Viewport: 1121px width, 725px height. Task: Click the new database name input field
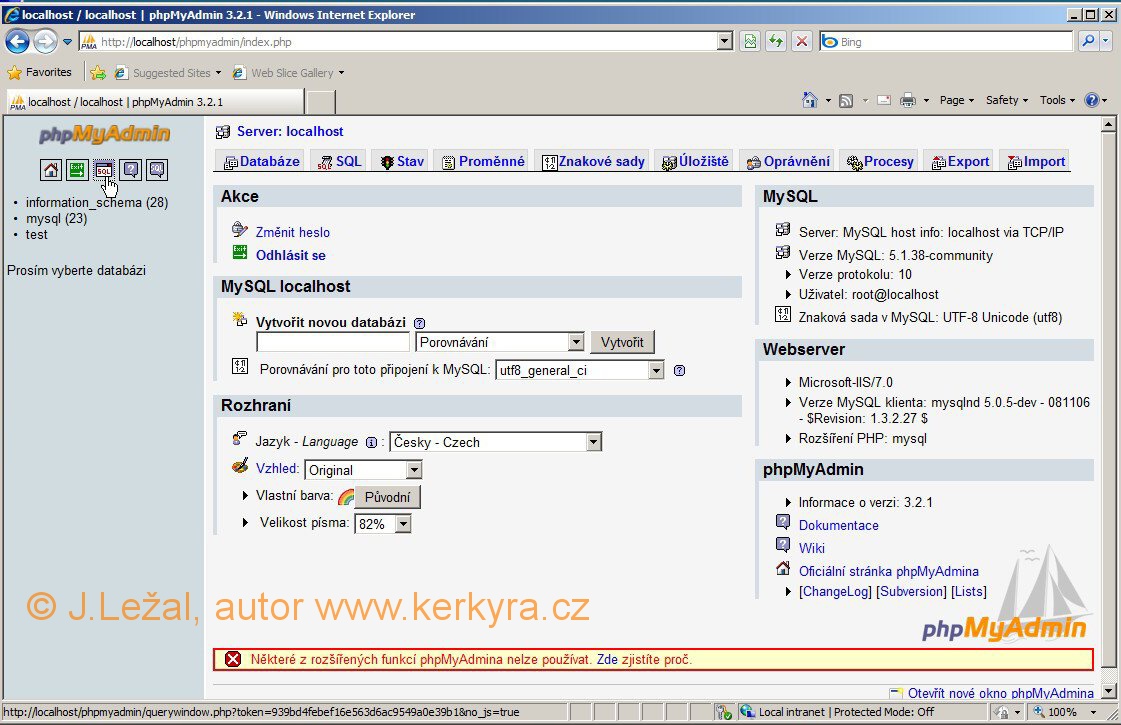point(333,342)
